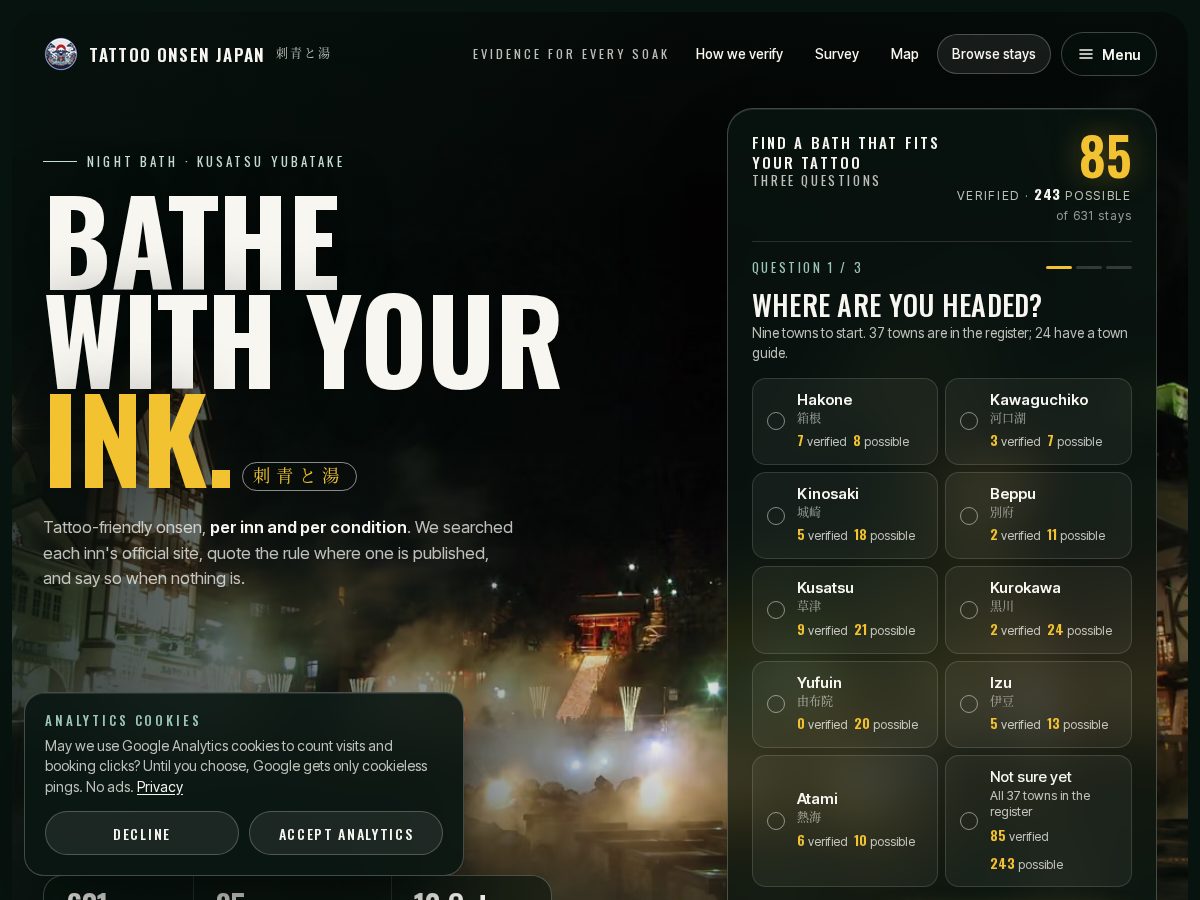Screen dimensions: 1200x900
Task: Choose the Not sure yet option
Action: click(x=1038, y=821)
